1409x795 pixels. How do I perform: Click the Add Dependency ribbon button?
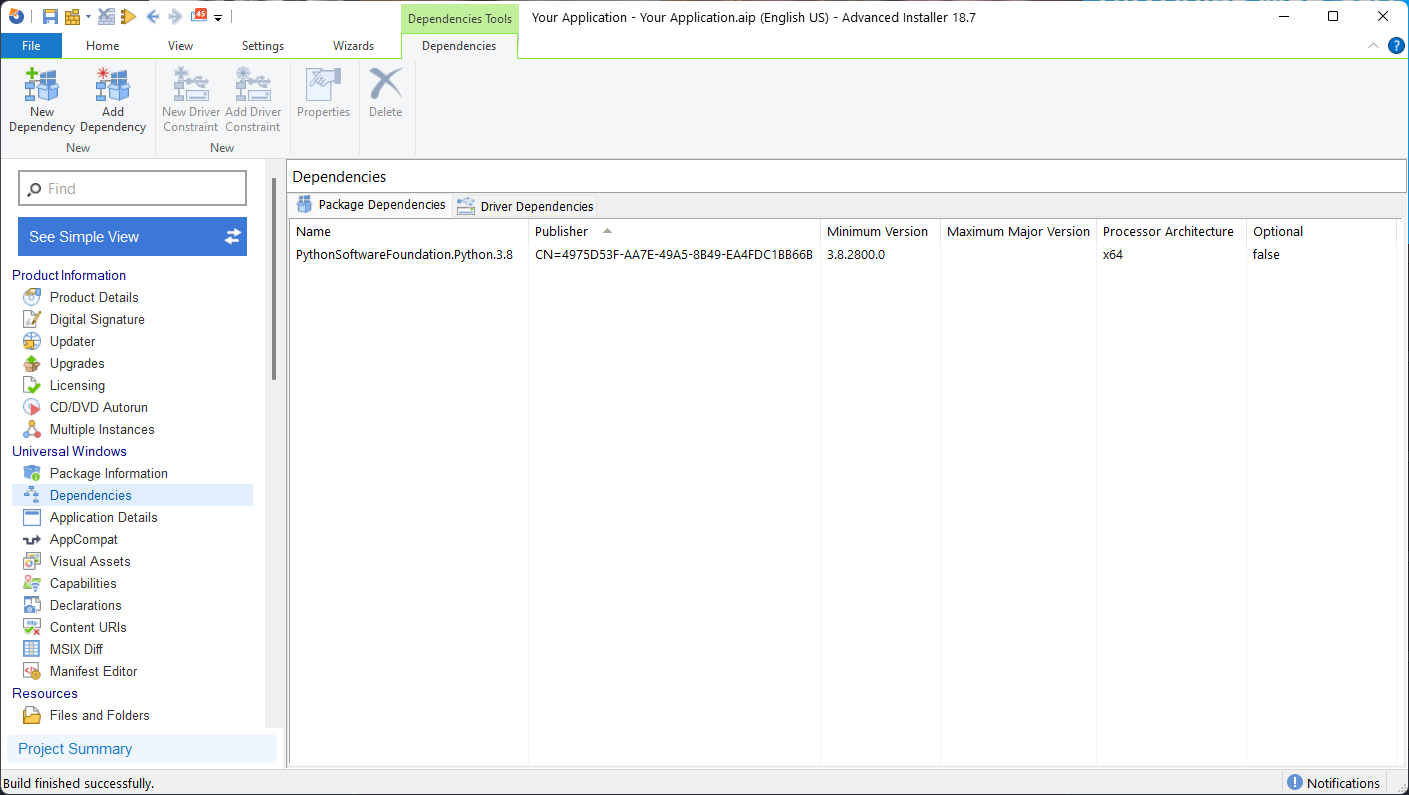click(113, 100)
